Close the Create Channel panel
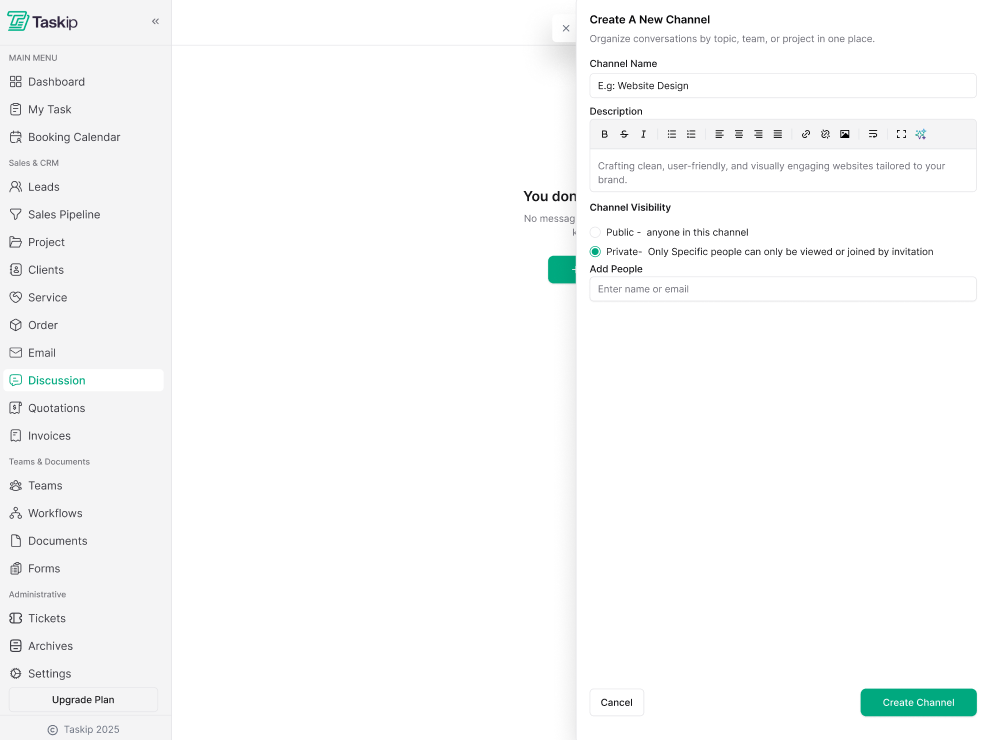Screen dimensions: 989x740 tap(566, 28)
